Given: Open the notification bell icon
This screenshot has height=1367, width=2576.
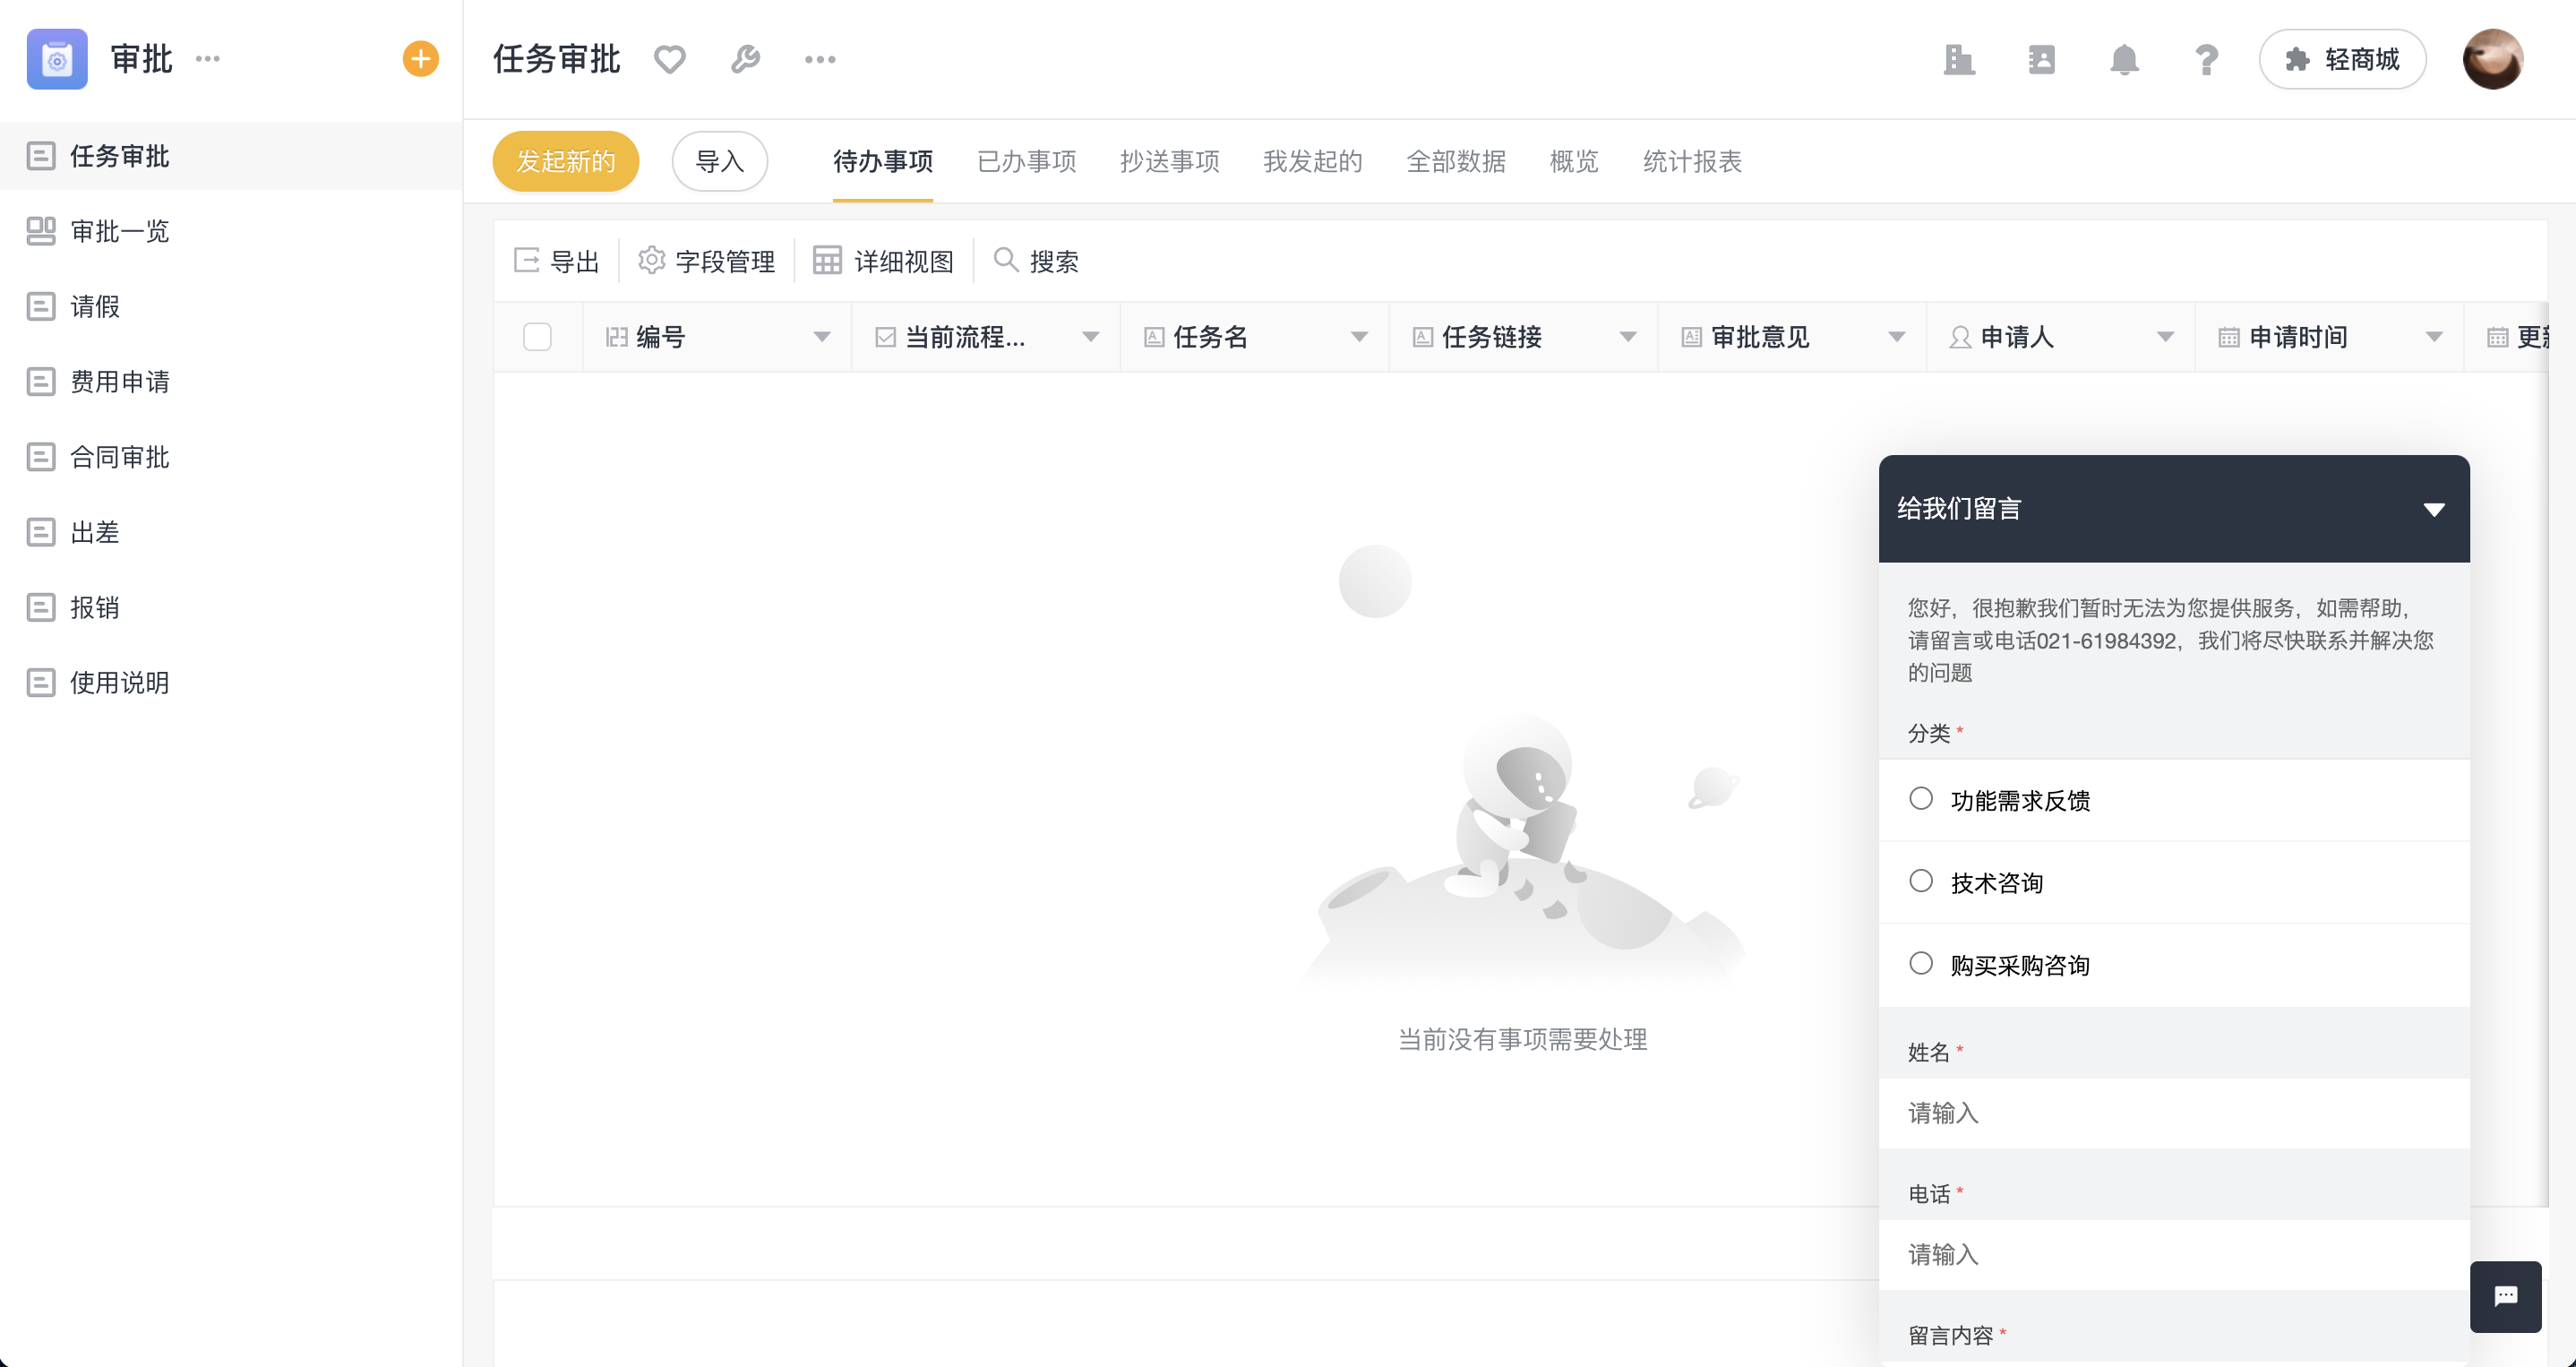Looking at the screenshot, I should pyautogui.click(x=2124, y=60).
